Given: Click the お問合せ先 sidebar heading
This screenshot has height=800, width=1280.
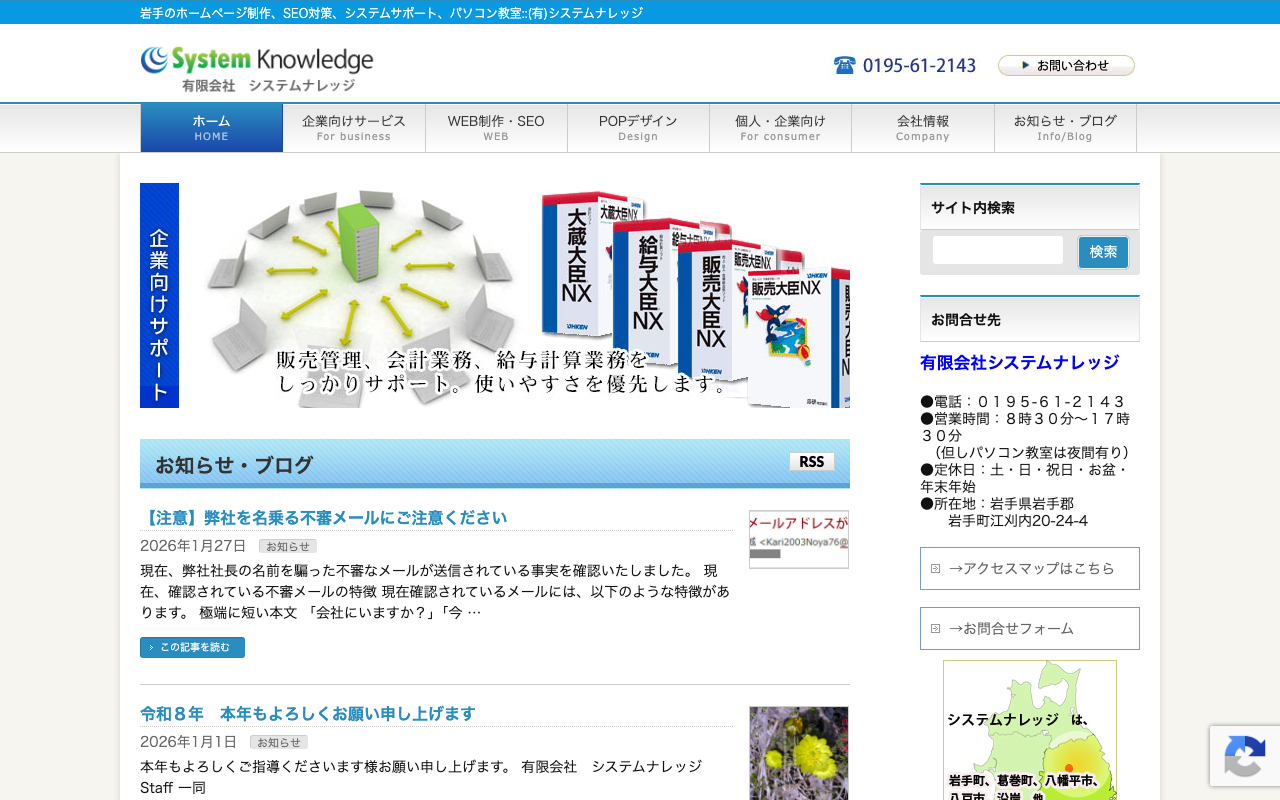Looking at the screenshot, I should point(1030,319).
